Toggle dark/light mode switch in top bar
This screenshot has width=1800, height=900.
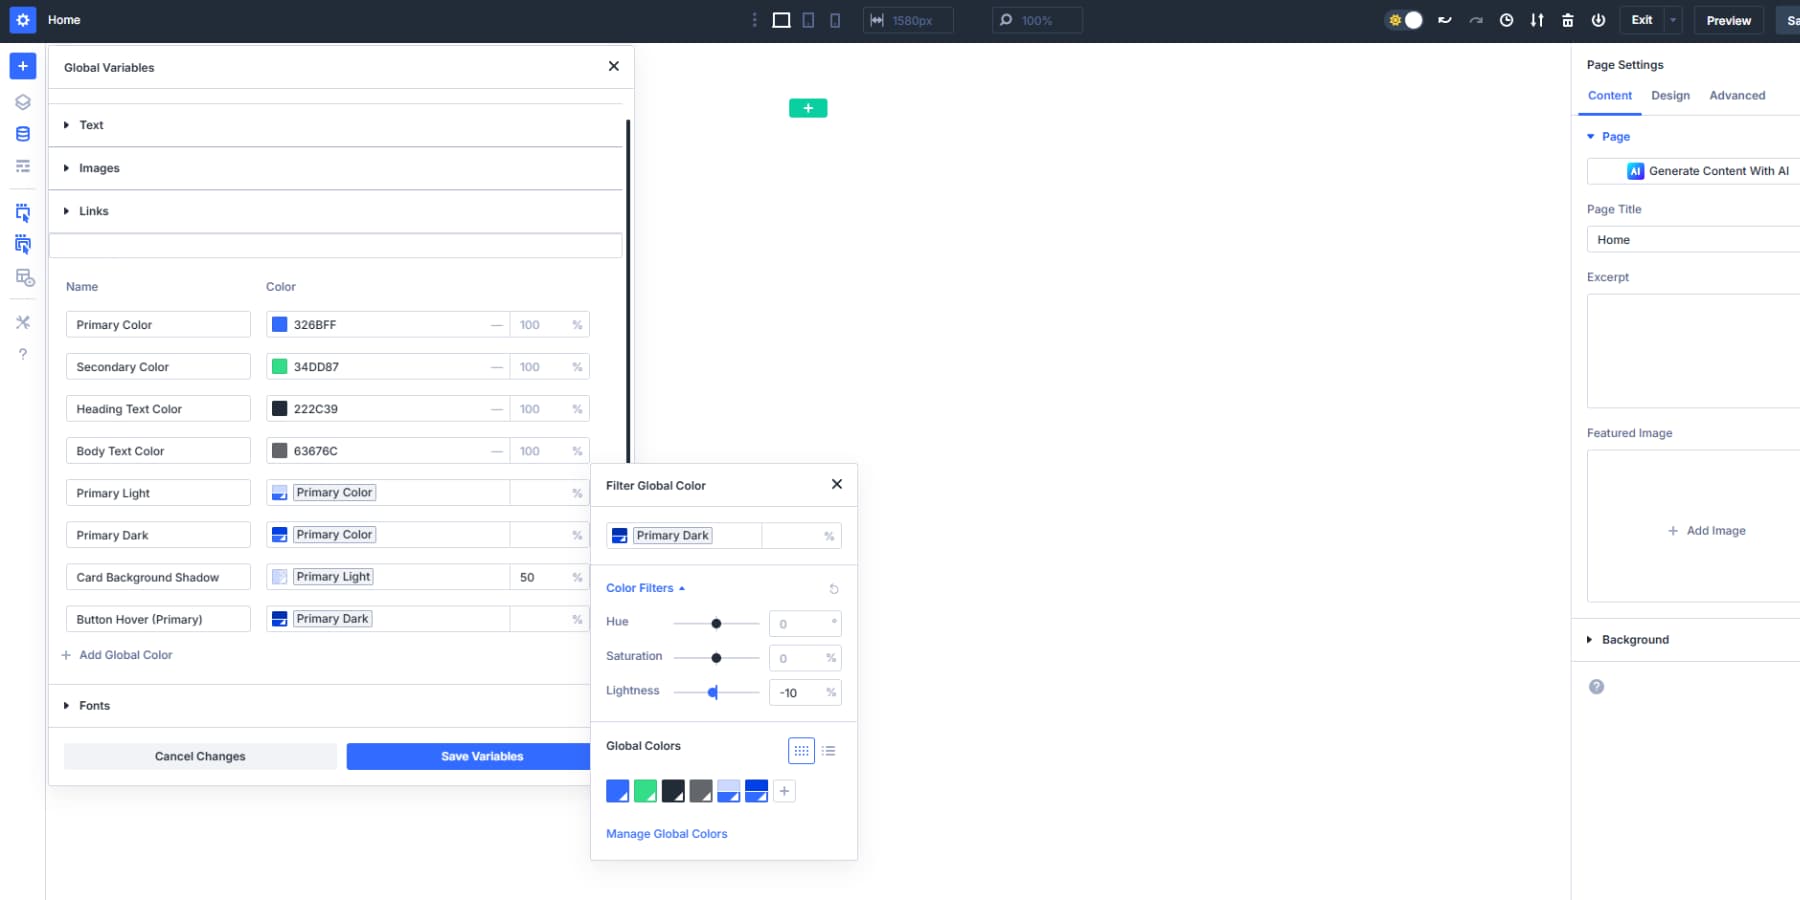[1404, 19]
